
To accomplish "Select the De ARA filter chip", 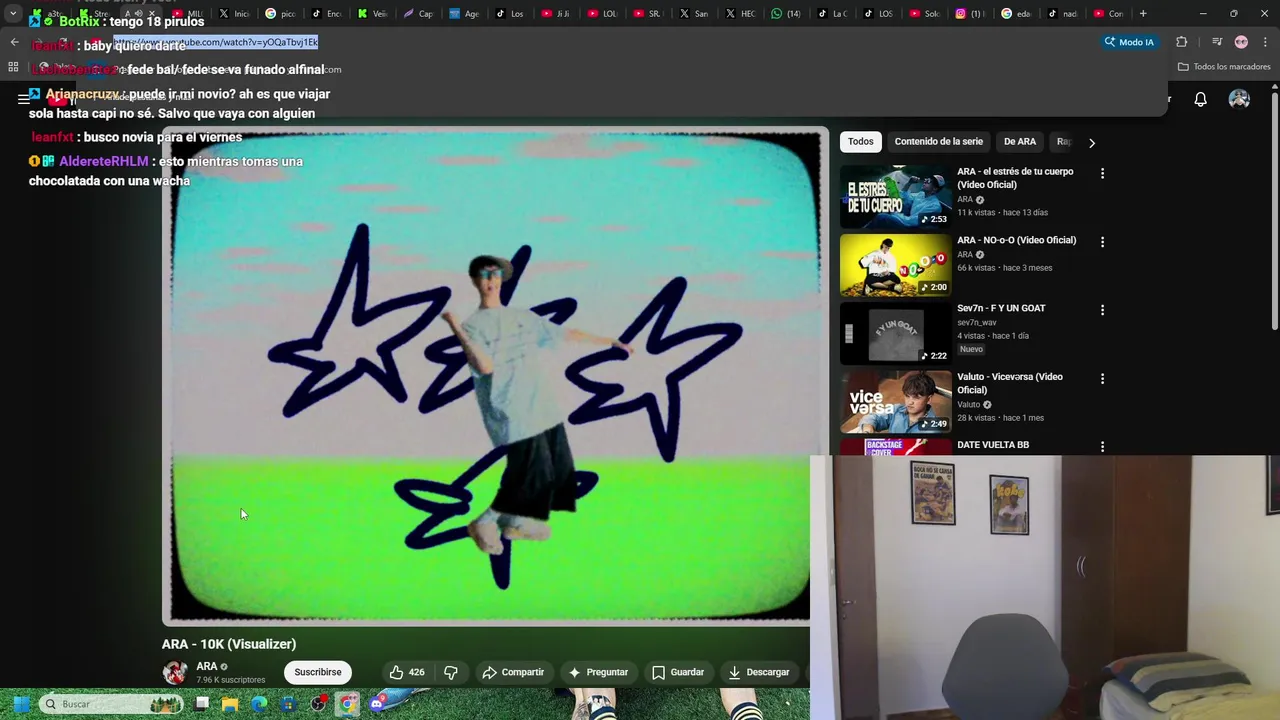I will pyautogui.click(x=1020, y=142).
